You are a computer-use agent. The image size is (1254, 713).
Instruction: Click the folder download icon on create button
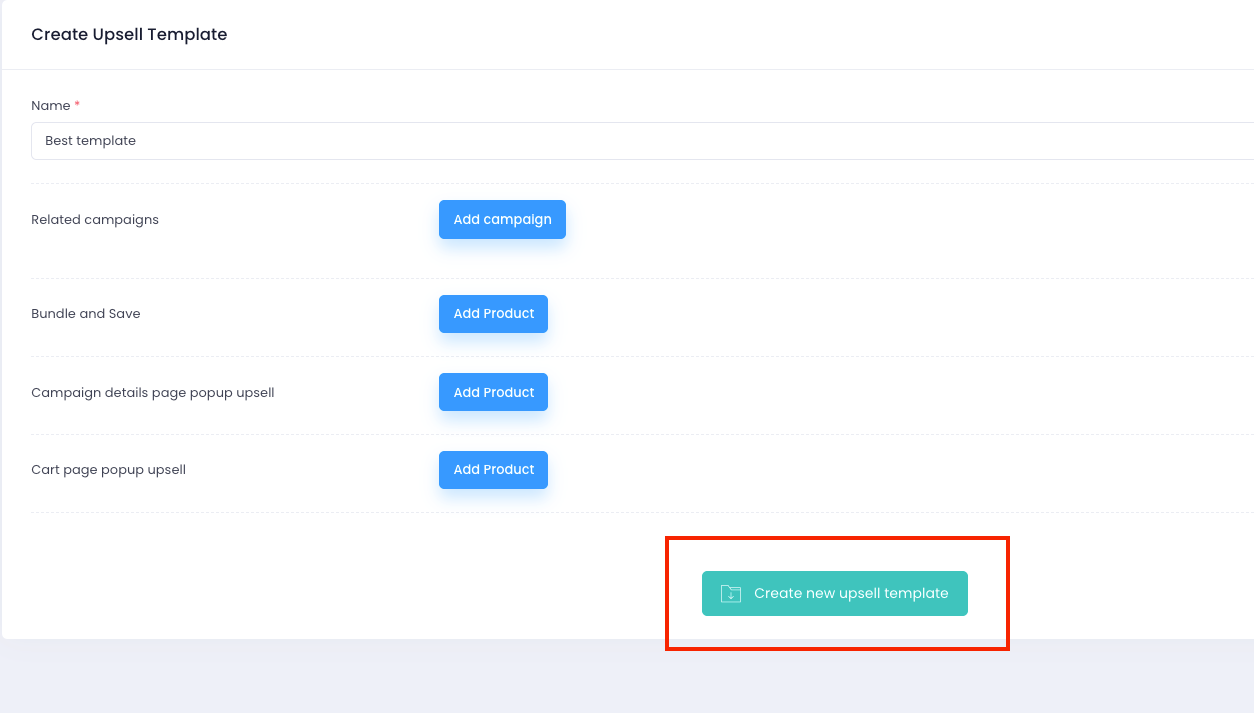pyautogui.click(x=731, y=593)
